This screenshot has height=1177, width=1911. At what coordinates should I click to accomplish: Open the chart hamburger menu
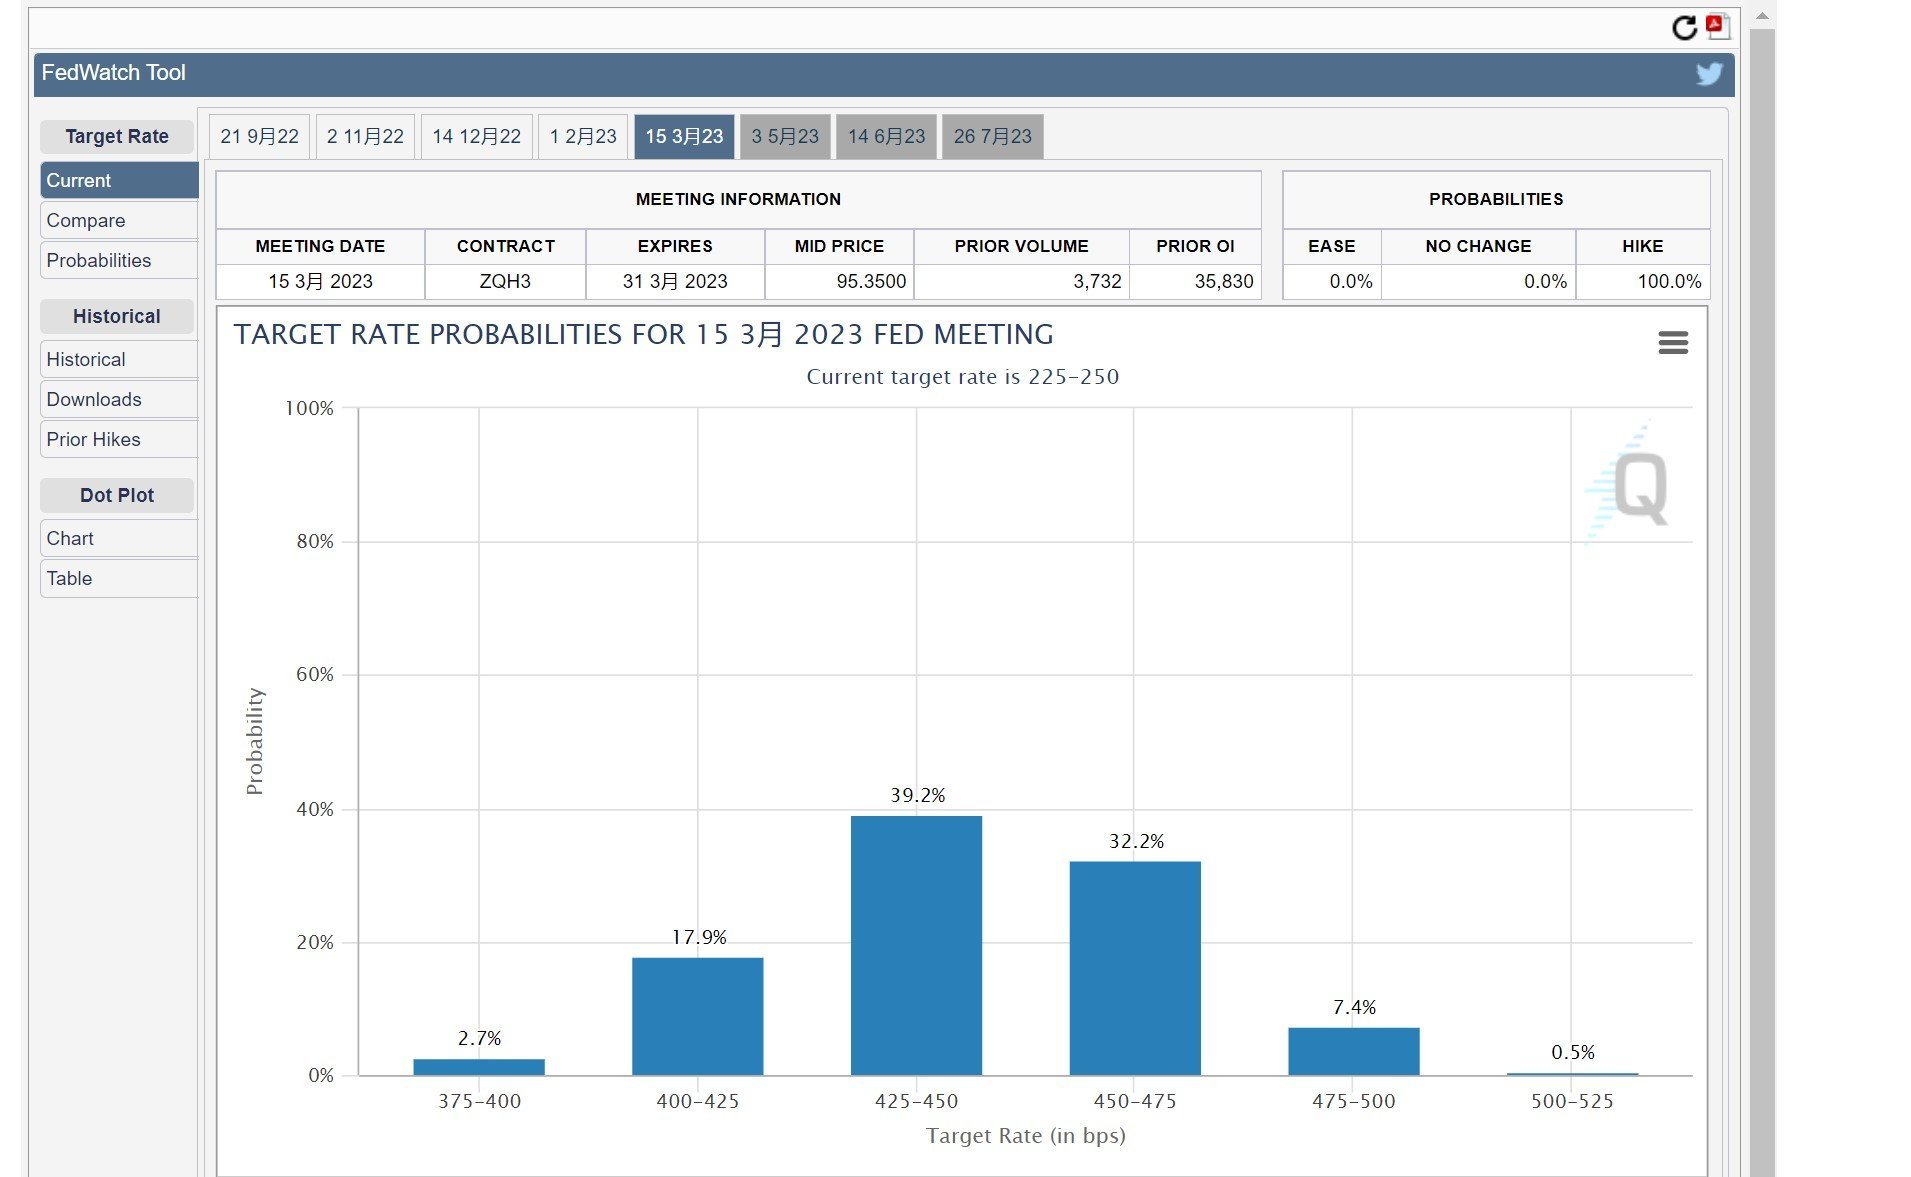tap(1673, 343)
